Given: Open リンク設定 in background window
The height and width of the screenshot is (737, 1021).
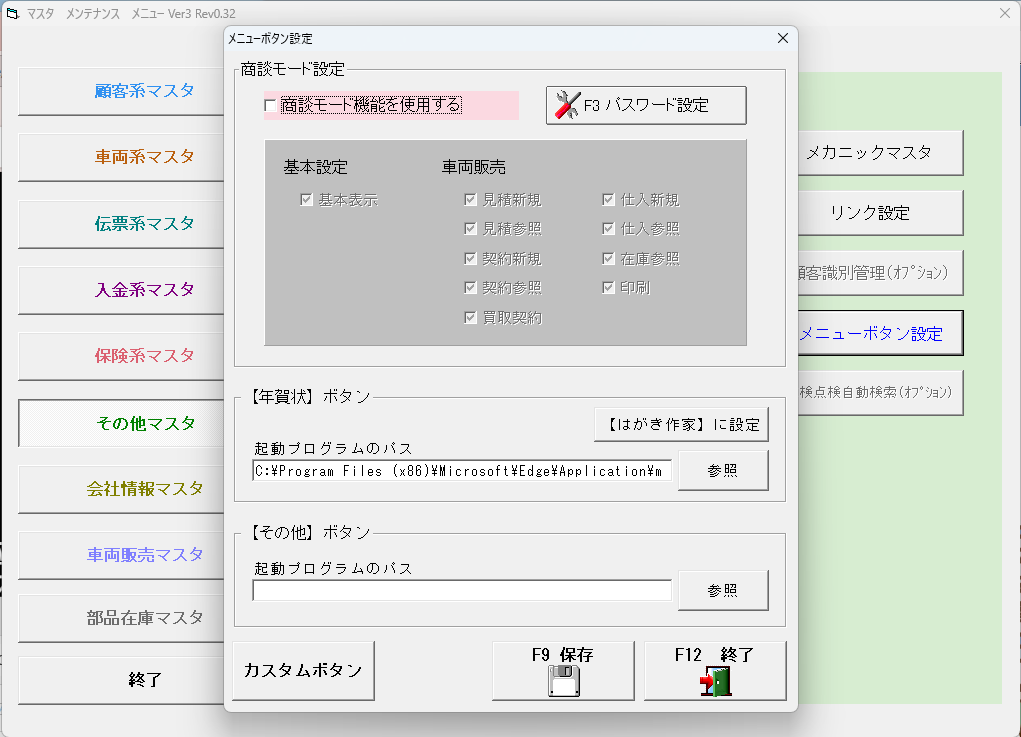Looking at the screenshot, I should (880, 213).
